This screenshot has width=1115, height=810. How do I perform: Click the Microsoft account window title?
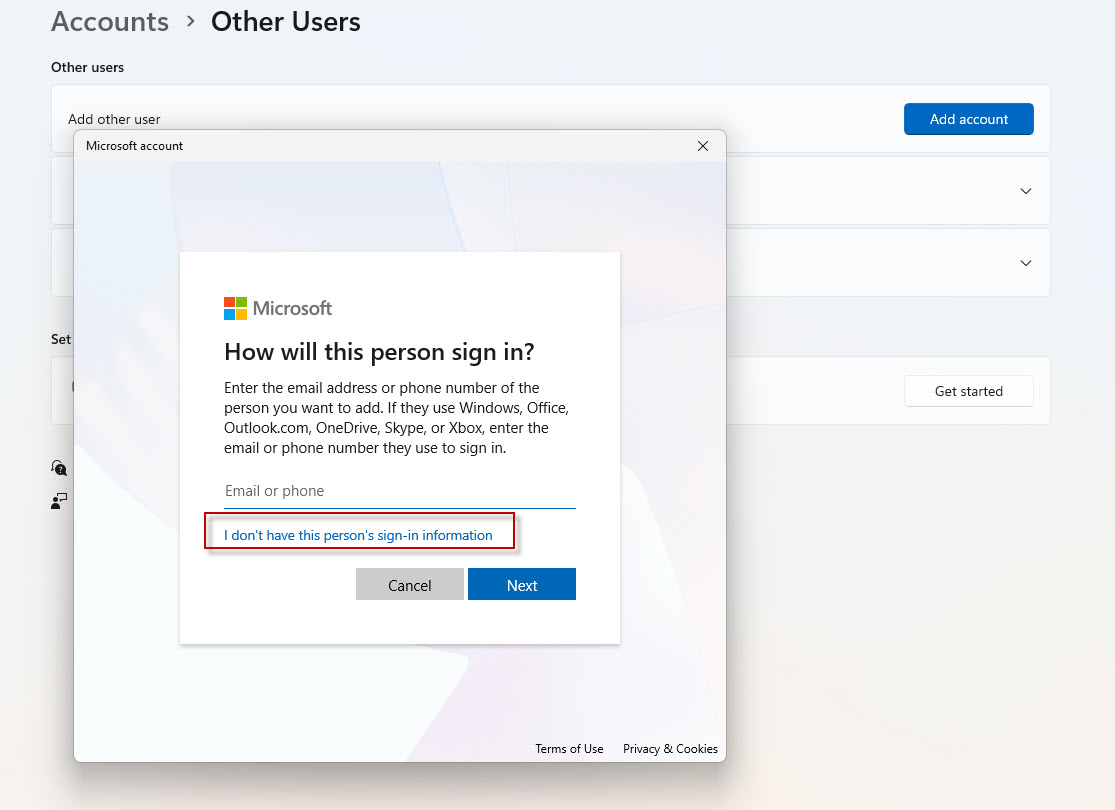pyautogui.click(x=134, y=146)
